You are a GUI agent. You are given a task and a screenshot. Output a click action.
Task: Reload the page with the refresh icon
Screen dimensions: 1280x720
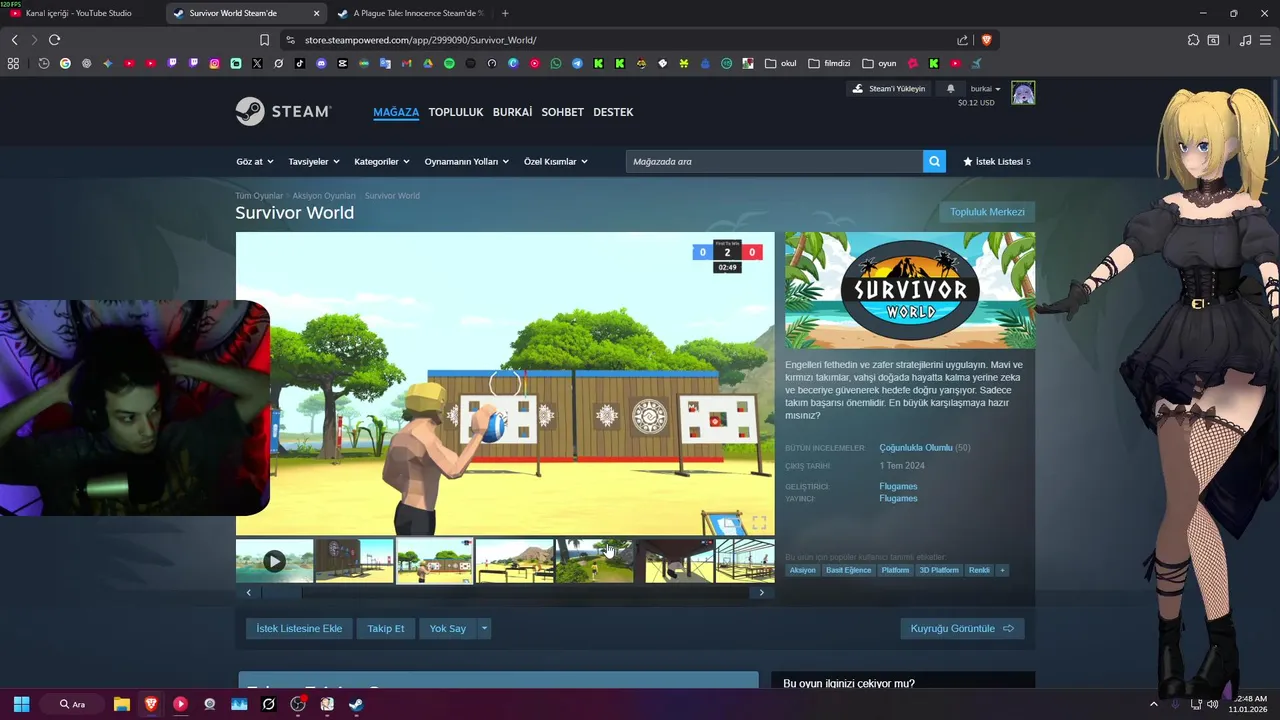[x=54, y=40]
